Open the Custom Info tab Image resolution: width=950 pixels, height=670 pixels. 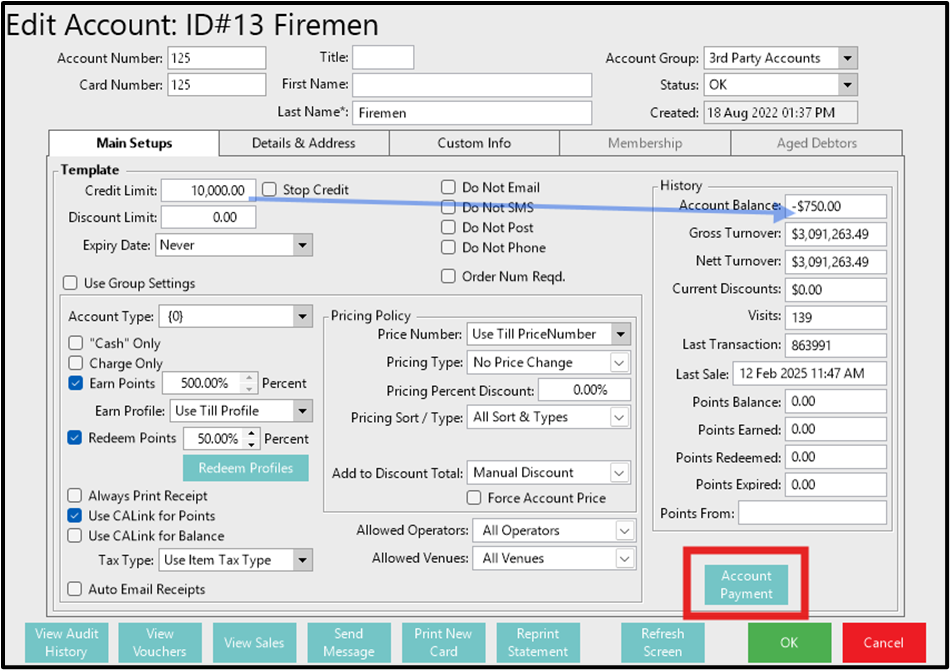474,143
